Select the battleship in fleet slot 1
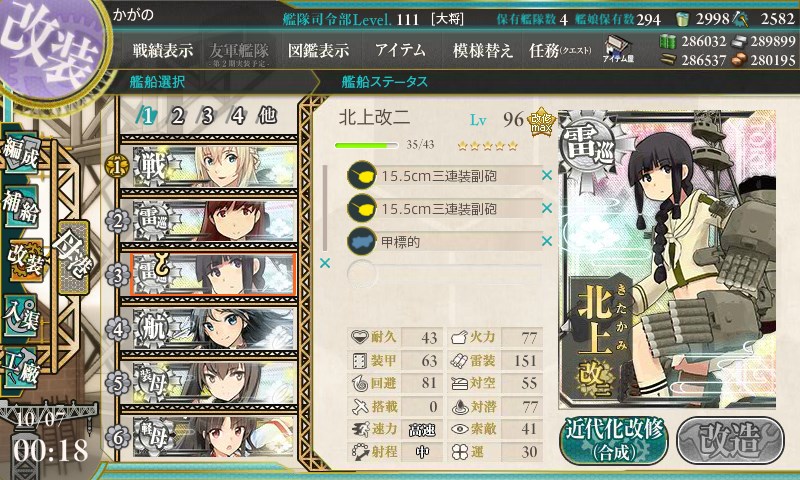The image size is (800, 480). [214, 166]
